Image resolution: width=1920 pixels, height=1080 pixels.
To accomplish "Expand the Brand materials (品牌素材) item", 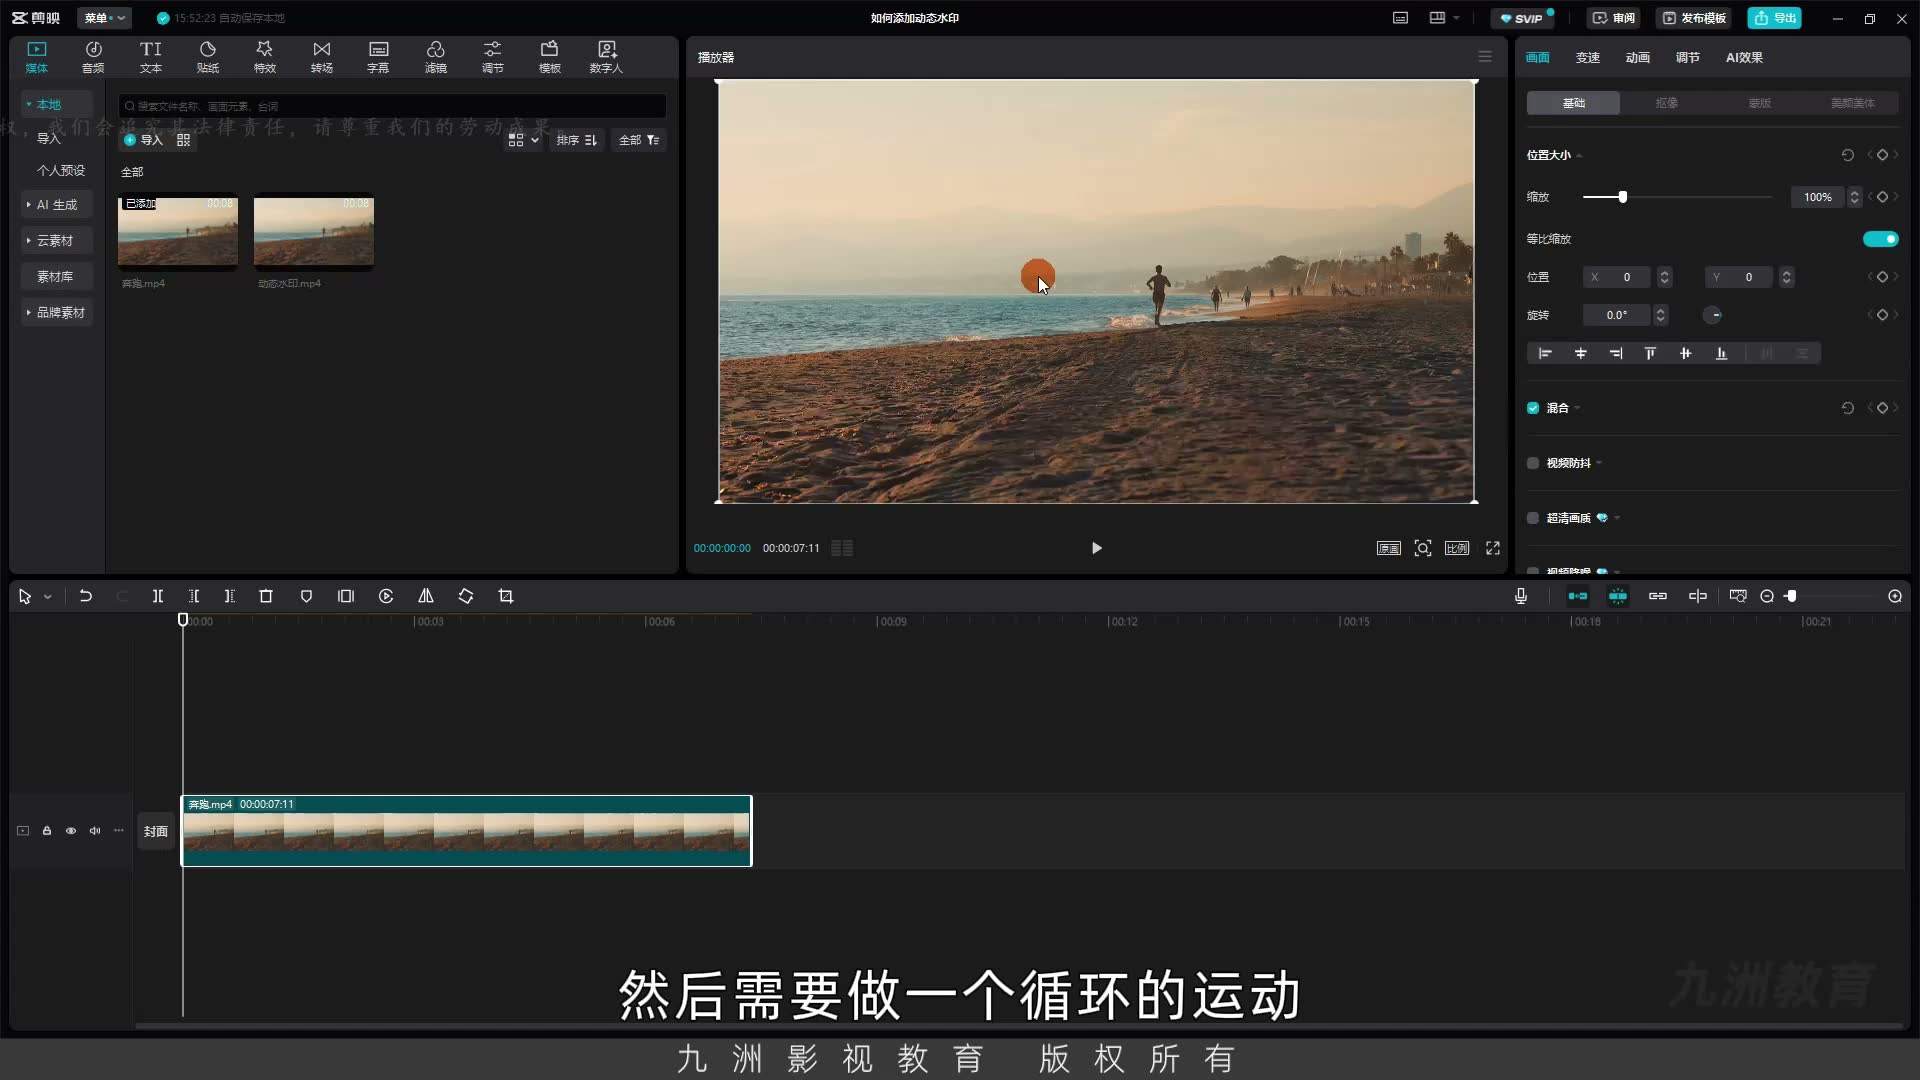I will point(56,312).
